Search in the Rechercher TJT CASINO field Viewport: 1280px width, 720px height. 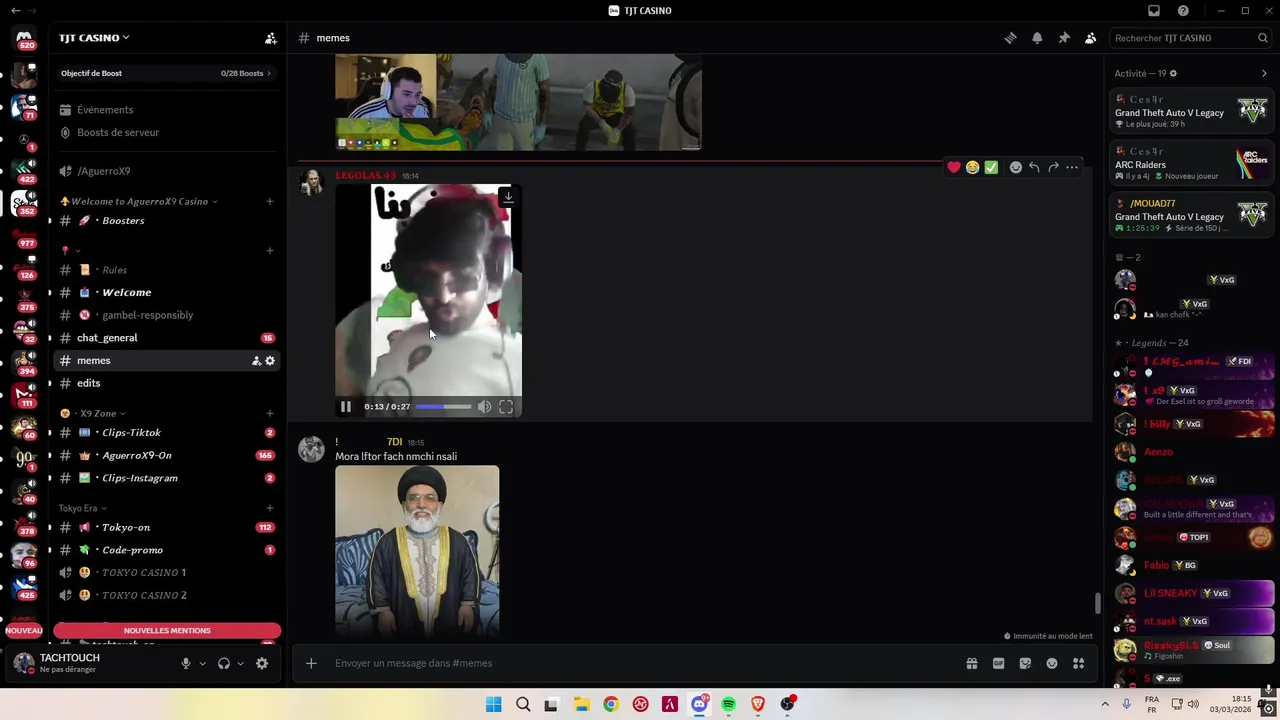(x=1190, y=38)
